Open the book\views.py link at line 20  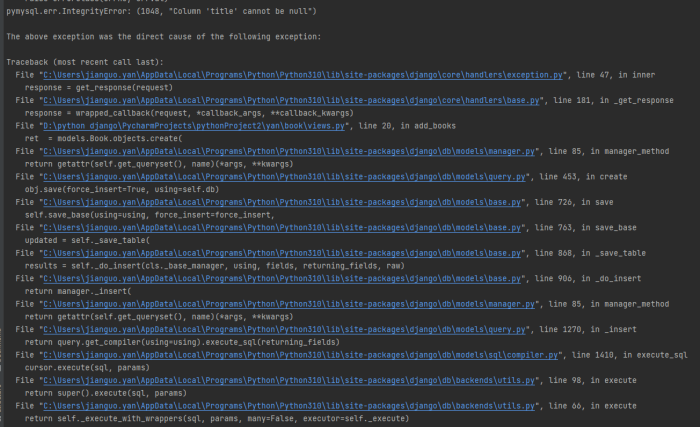194,126
